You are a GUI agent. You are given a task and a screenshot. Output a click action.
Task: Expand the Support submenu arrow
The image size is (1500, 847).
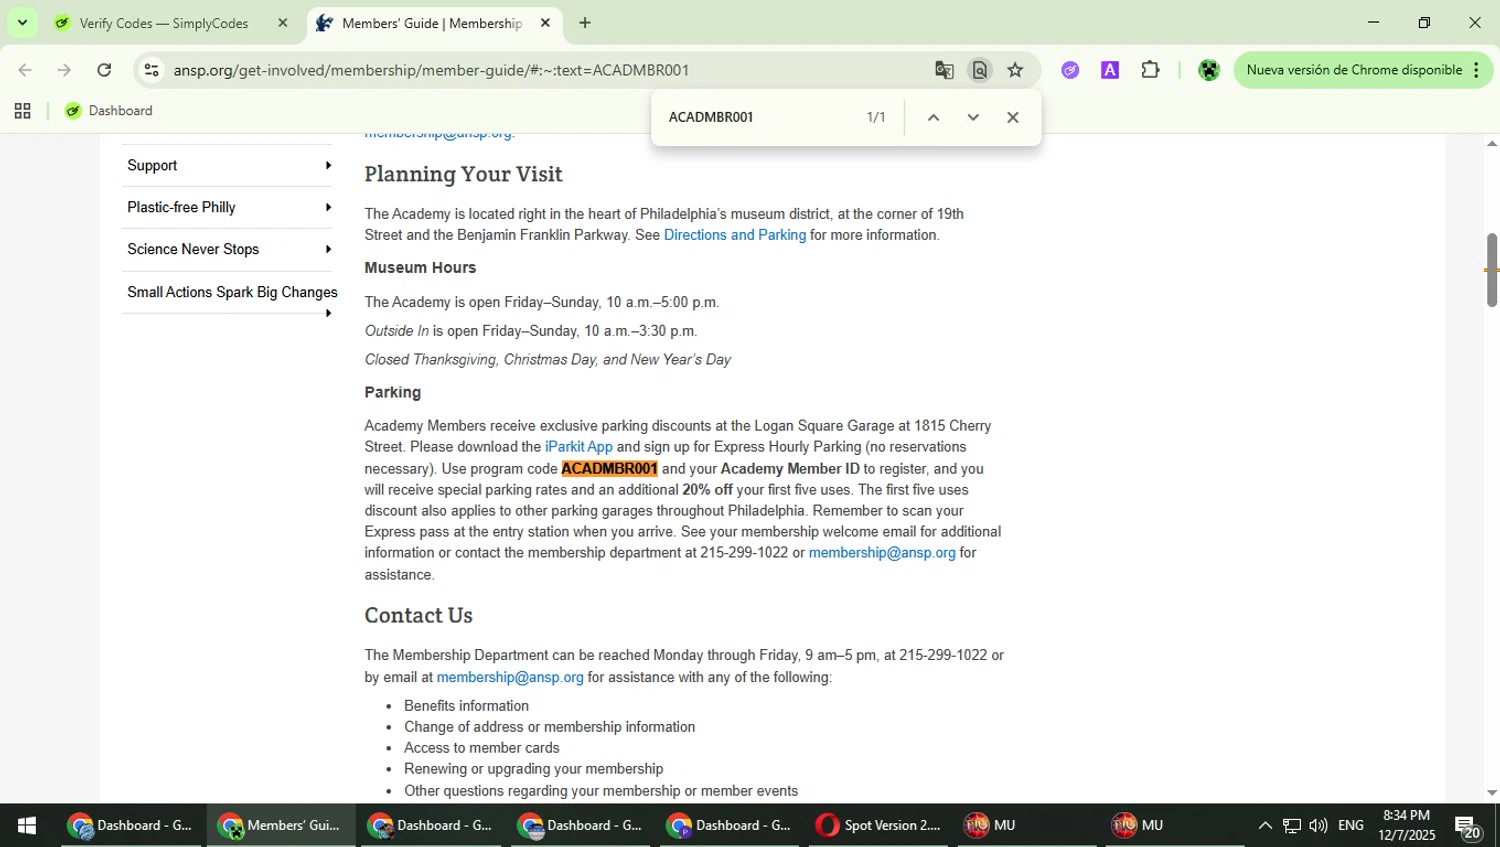(328, 165)
